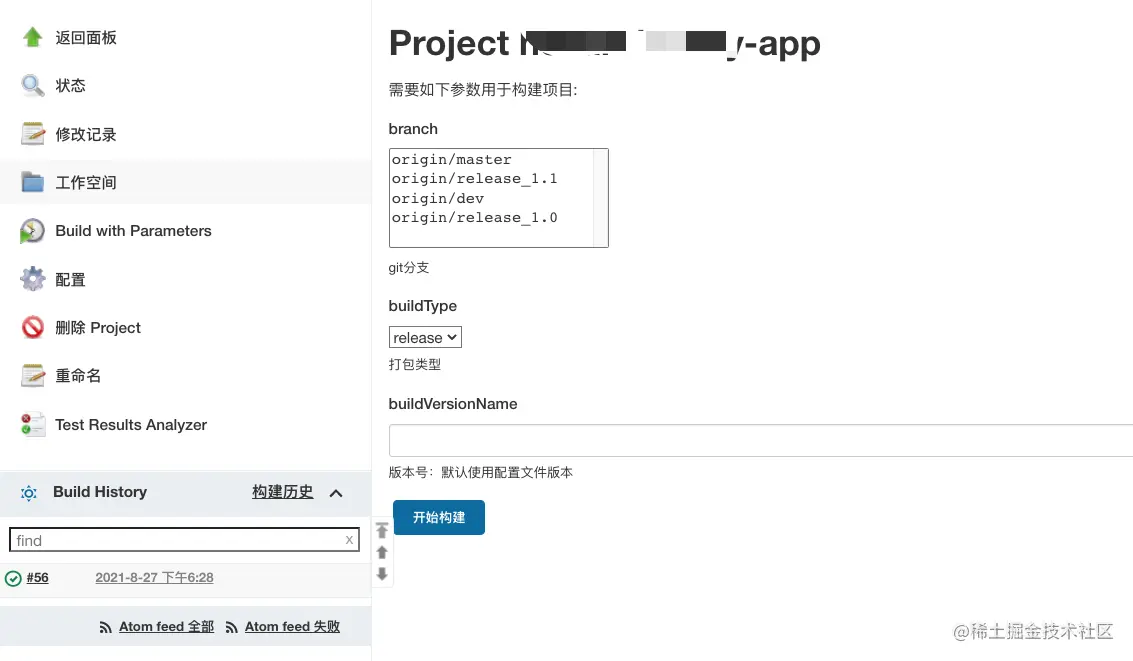Screen dimensions: 1133x661
Task: Open the 状态 page
Action: [x=70, y=86]
